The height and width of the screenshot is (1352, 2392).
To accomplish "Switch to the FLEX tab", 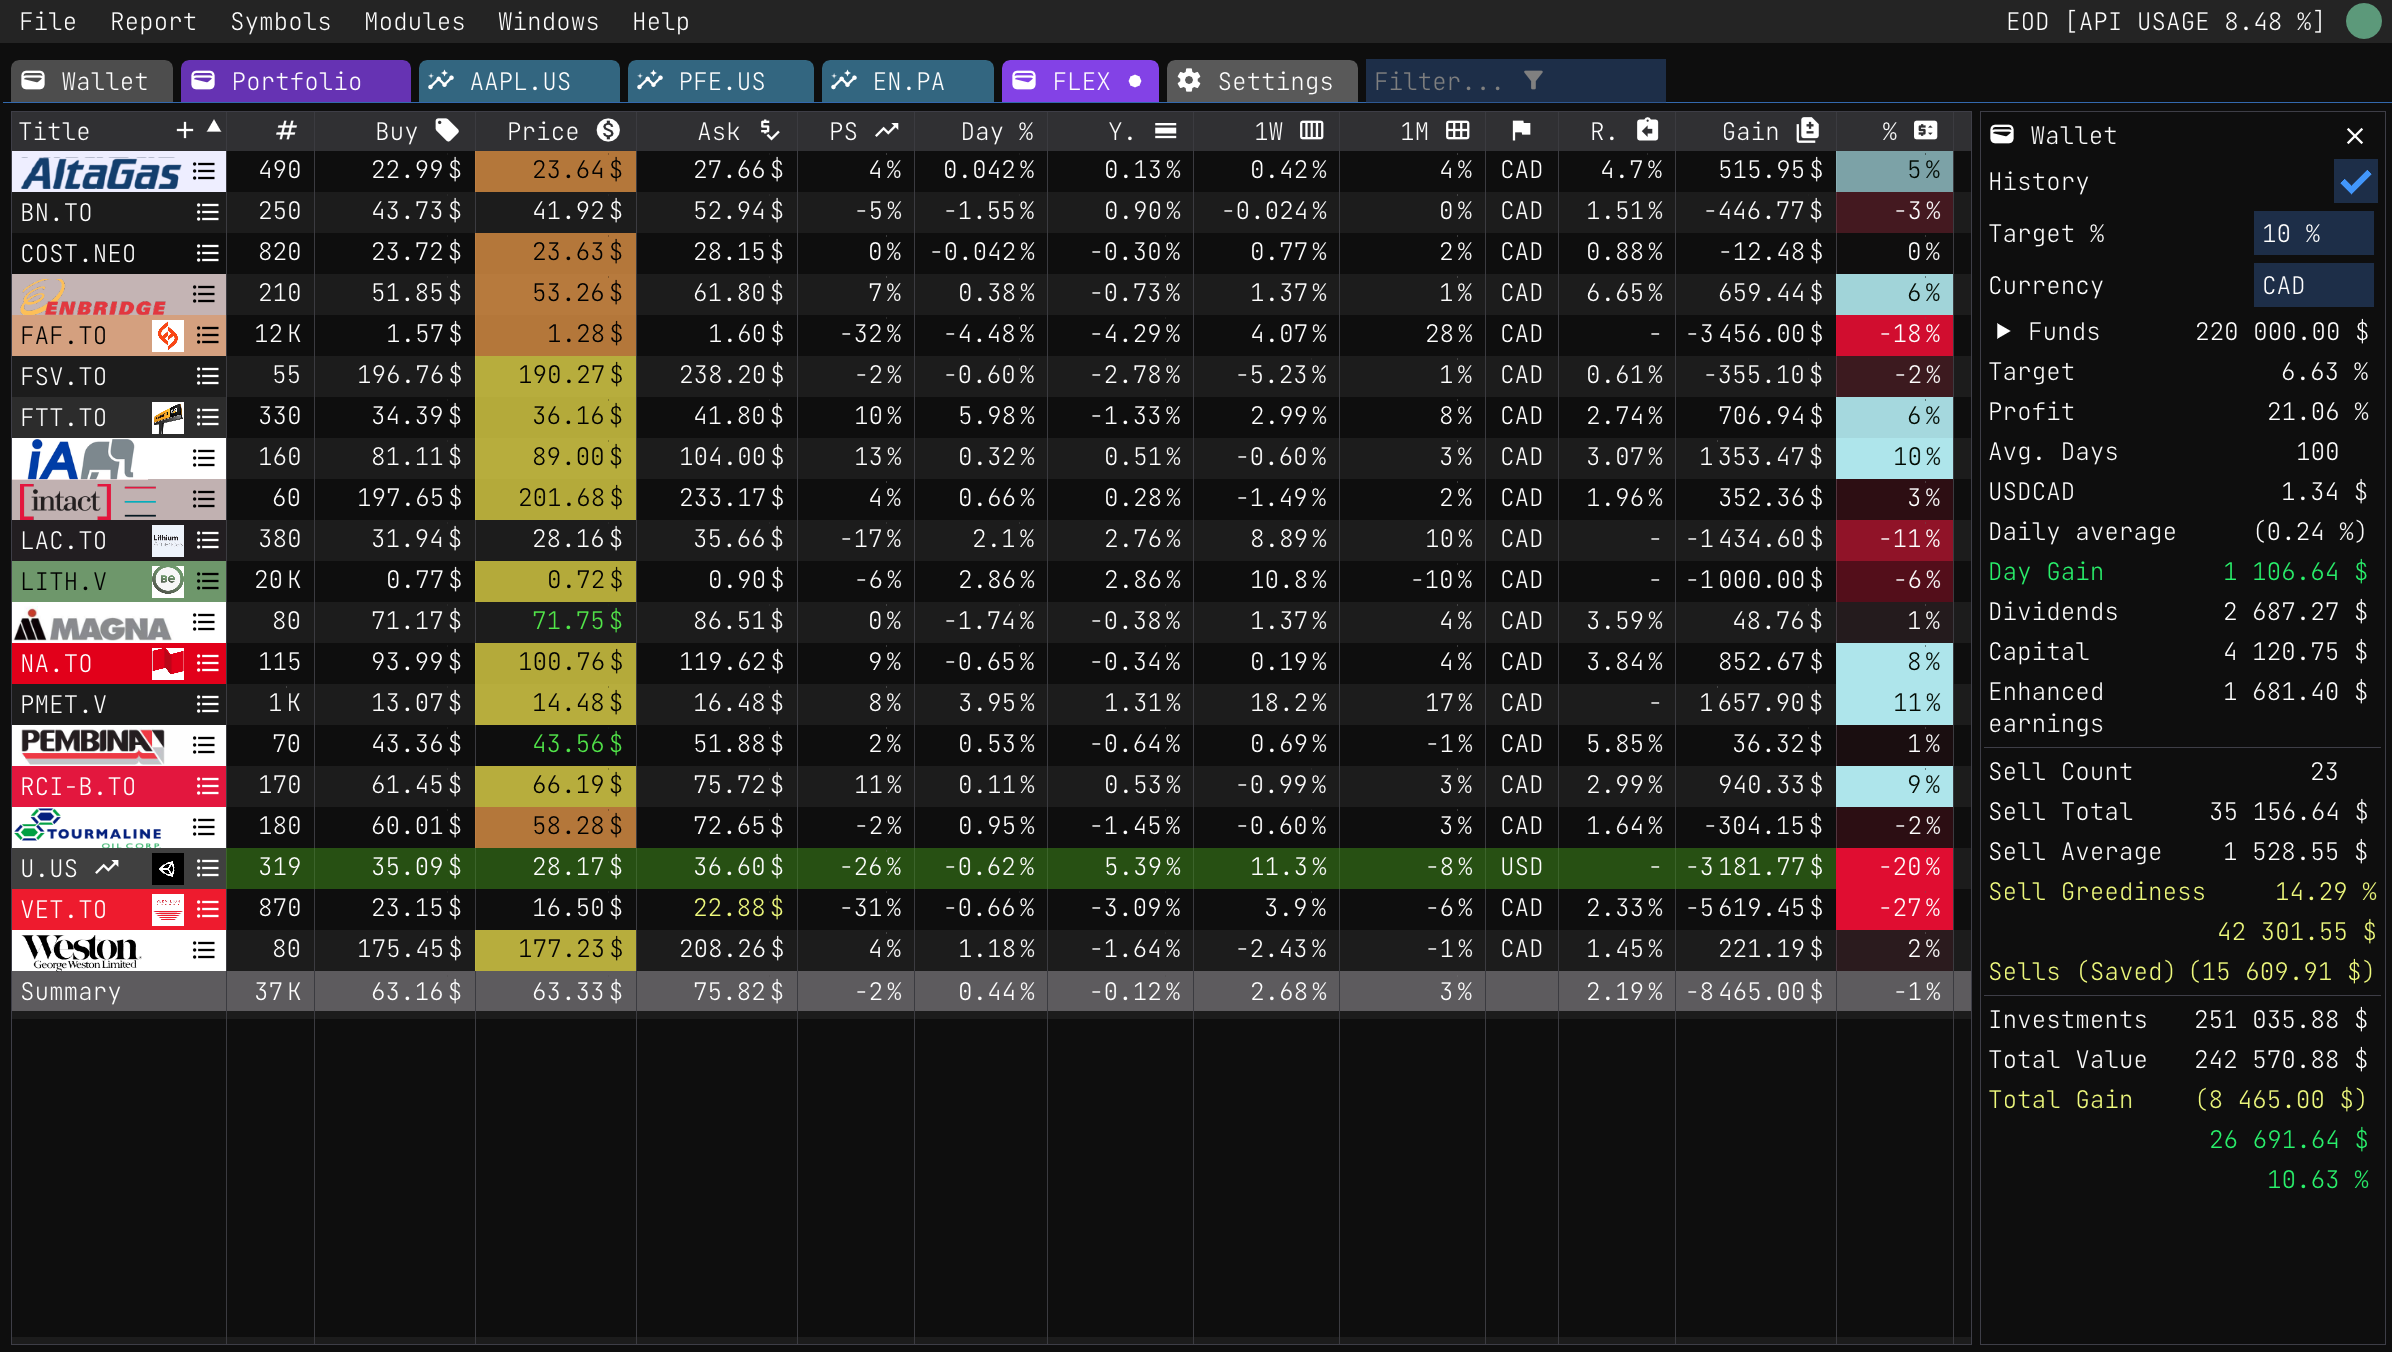I will 1080,81.
